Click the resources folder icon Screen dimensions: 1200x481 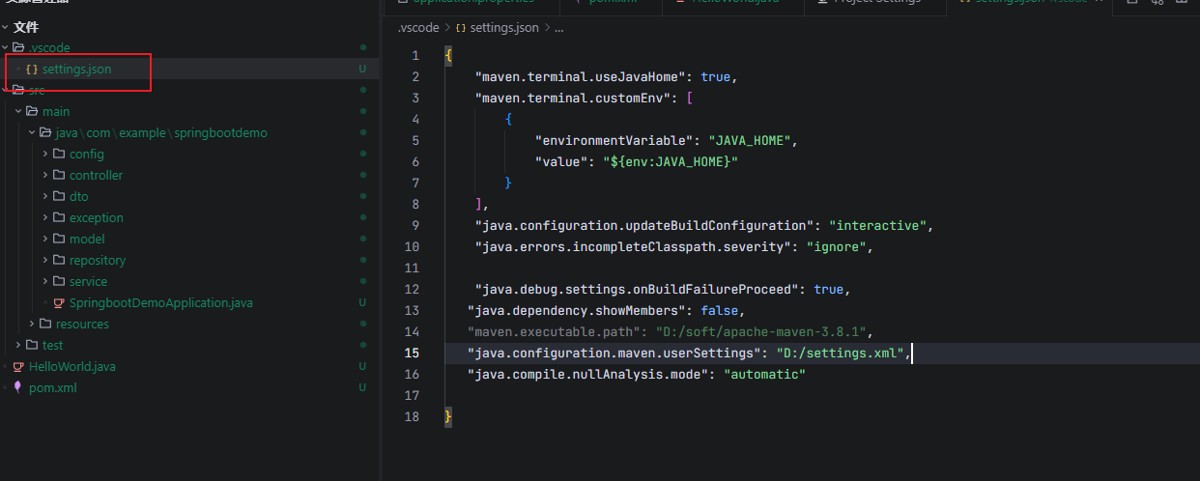(x=46, y=324)
